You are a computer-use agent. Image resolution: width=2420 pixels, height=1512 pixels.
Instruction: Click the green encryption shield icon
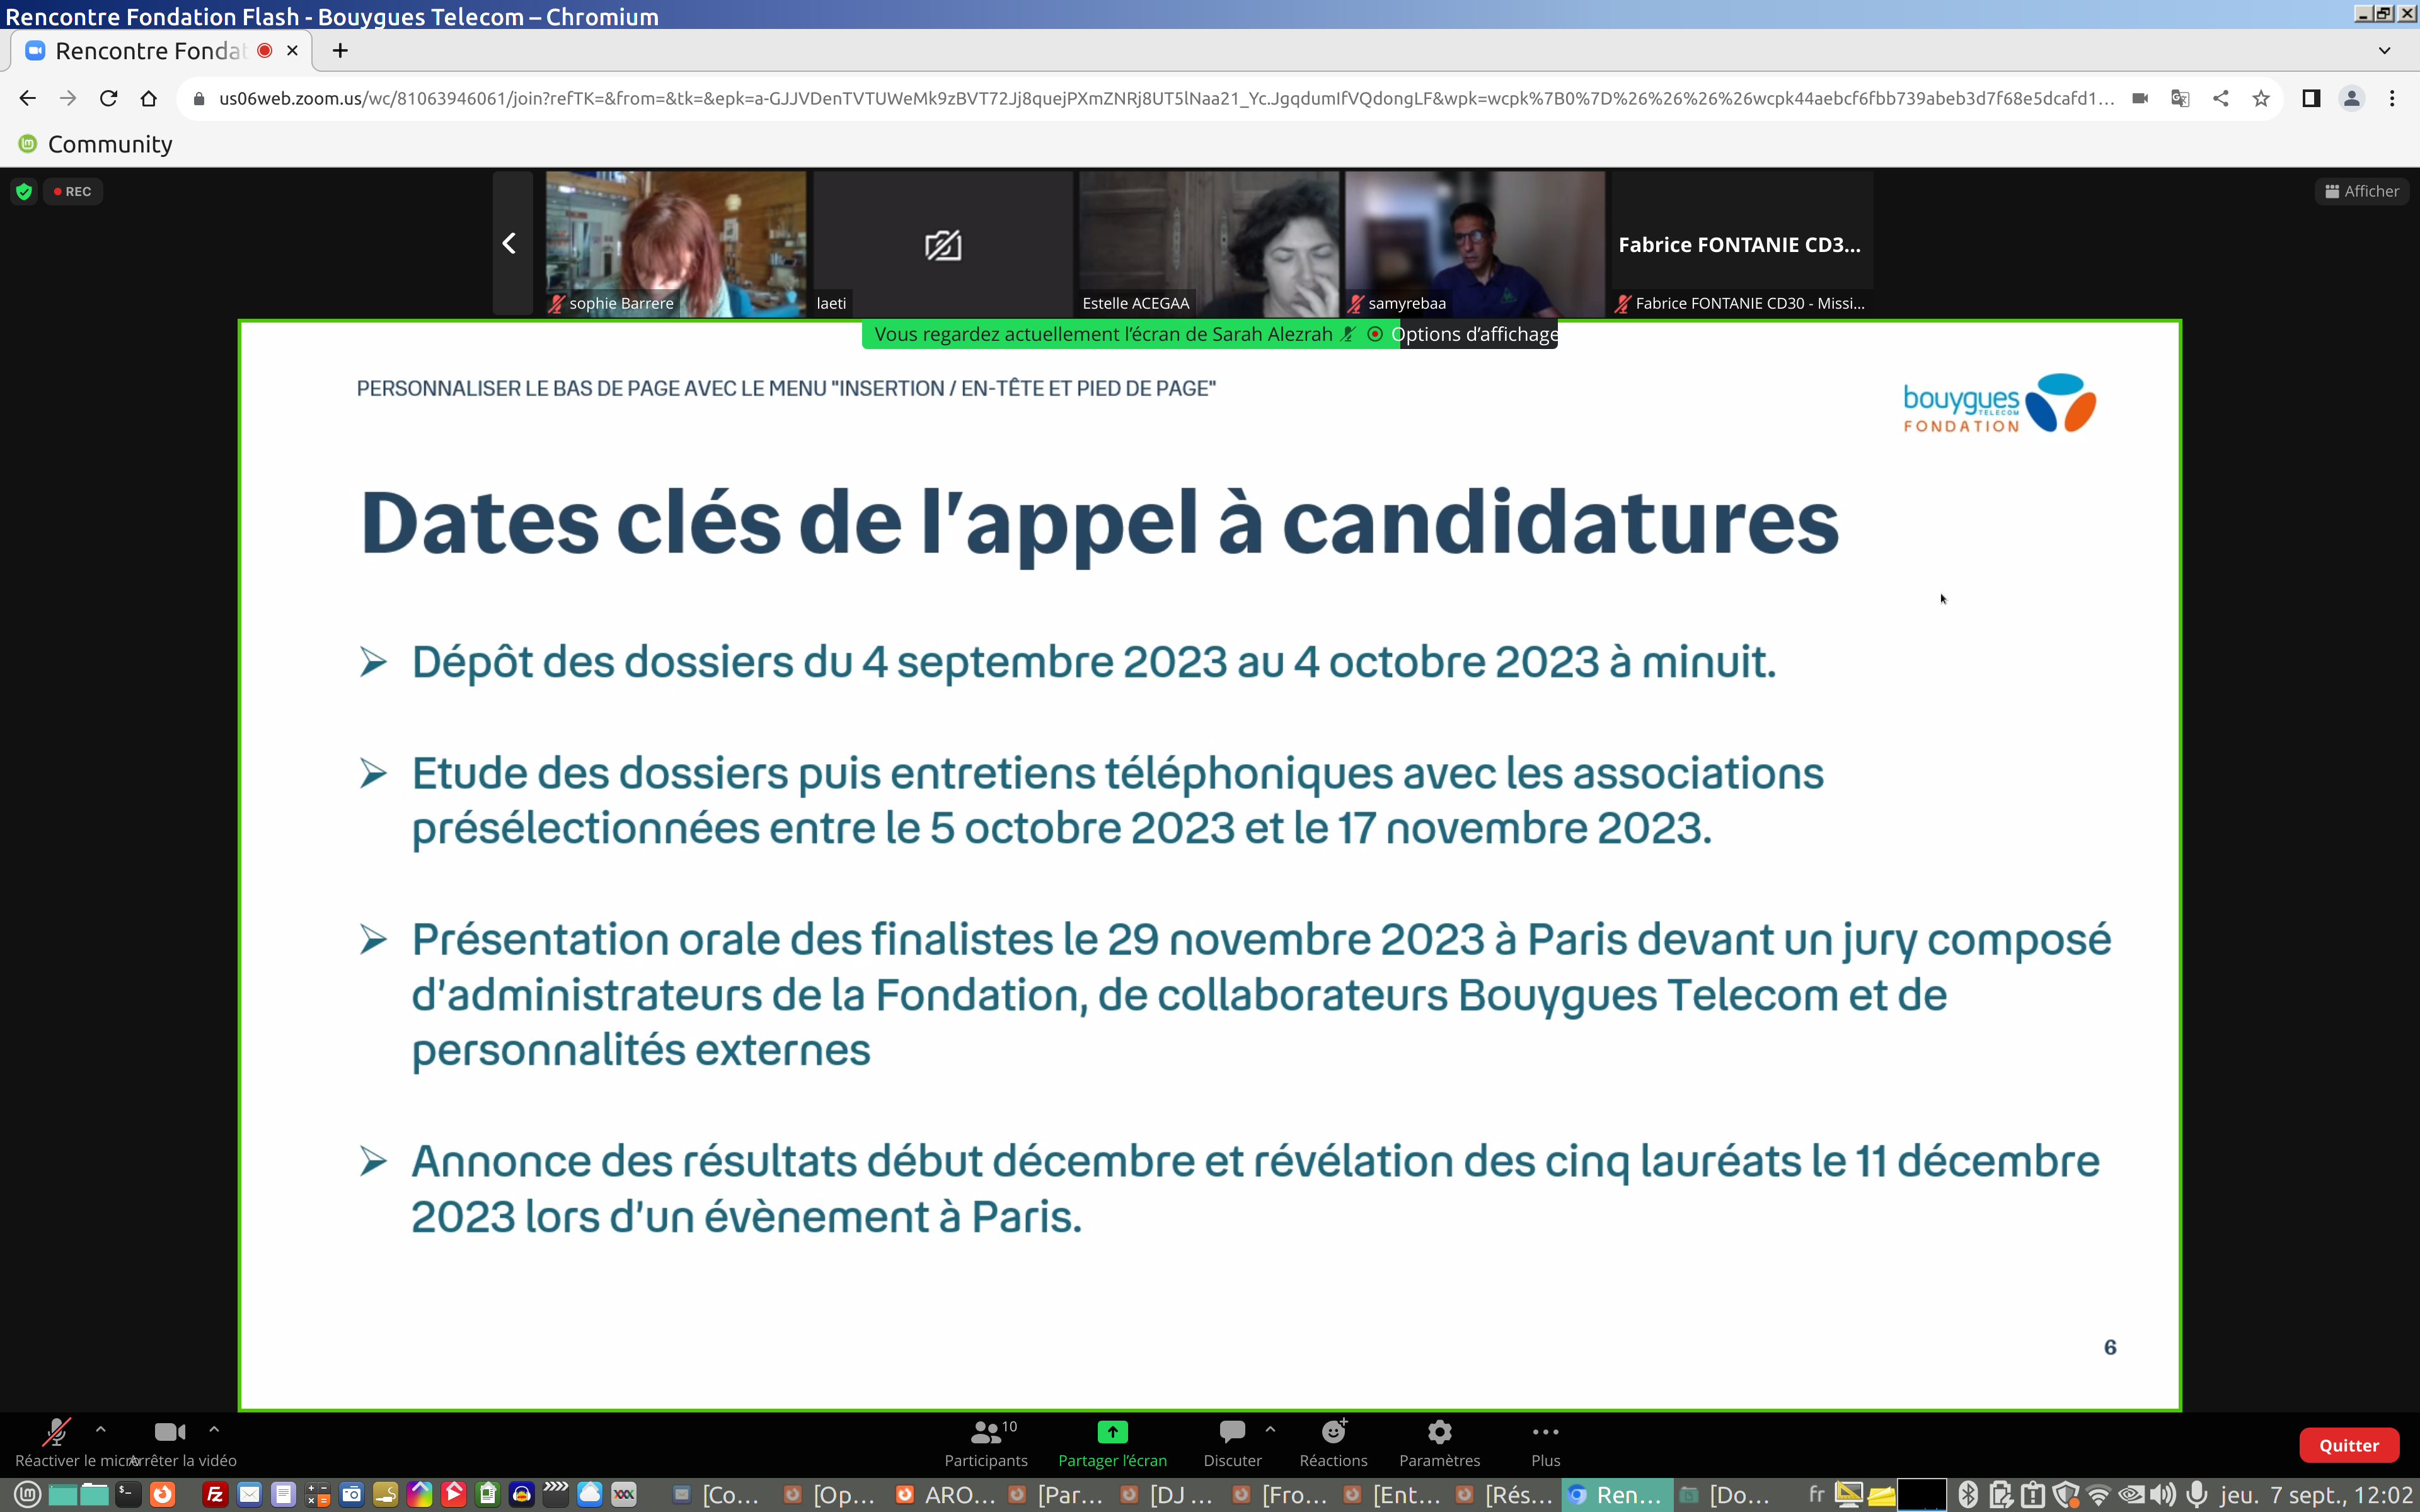pyautogui.click(x=24, y=191)
